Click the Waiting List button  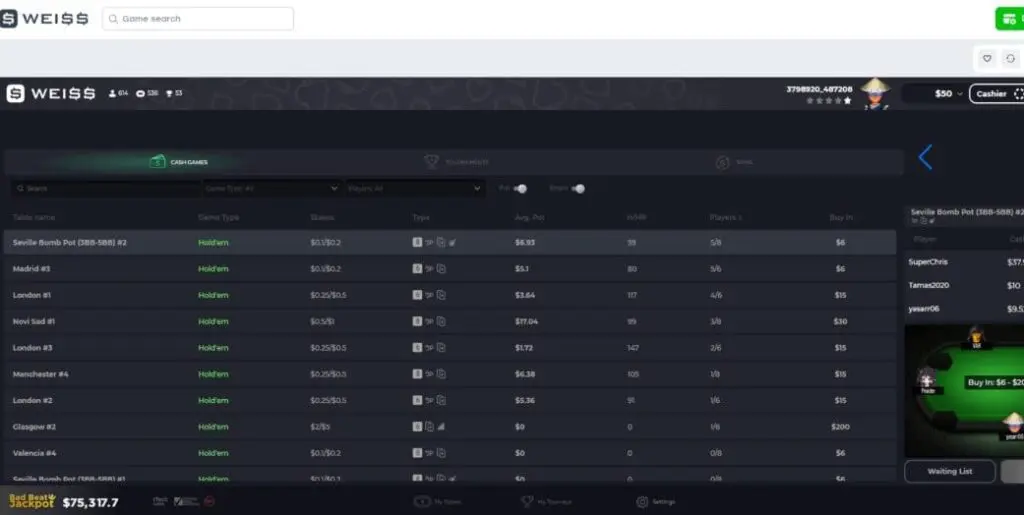[x=949, y=471]
